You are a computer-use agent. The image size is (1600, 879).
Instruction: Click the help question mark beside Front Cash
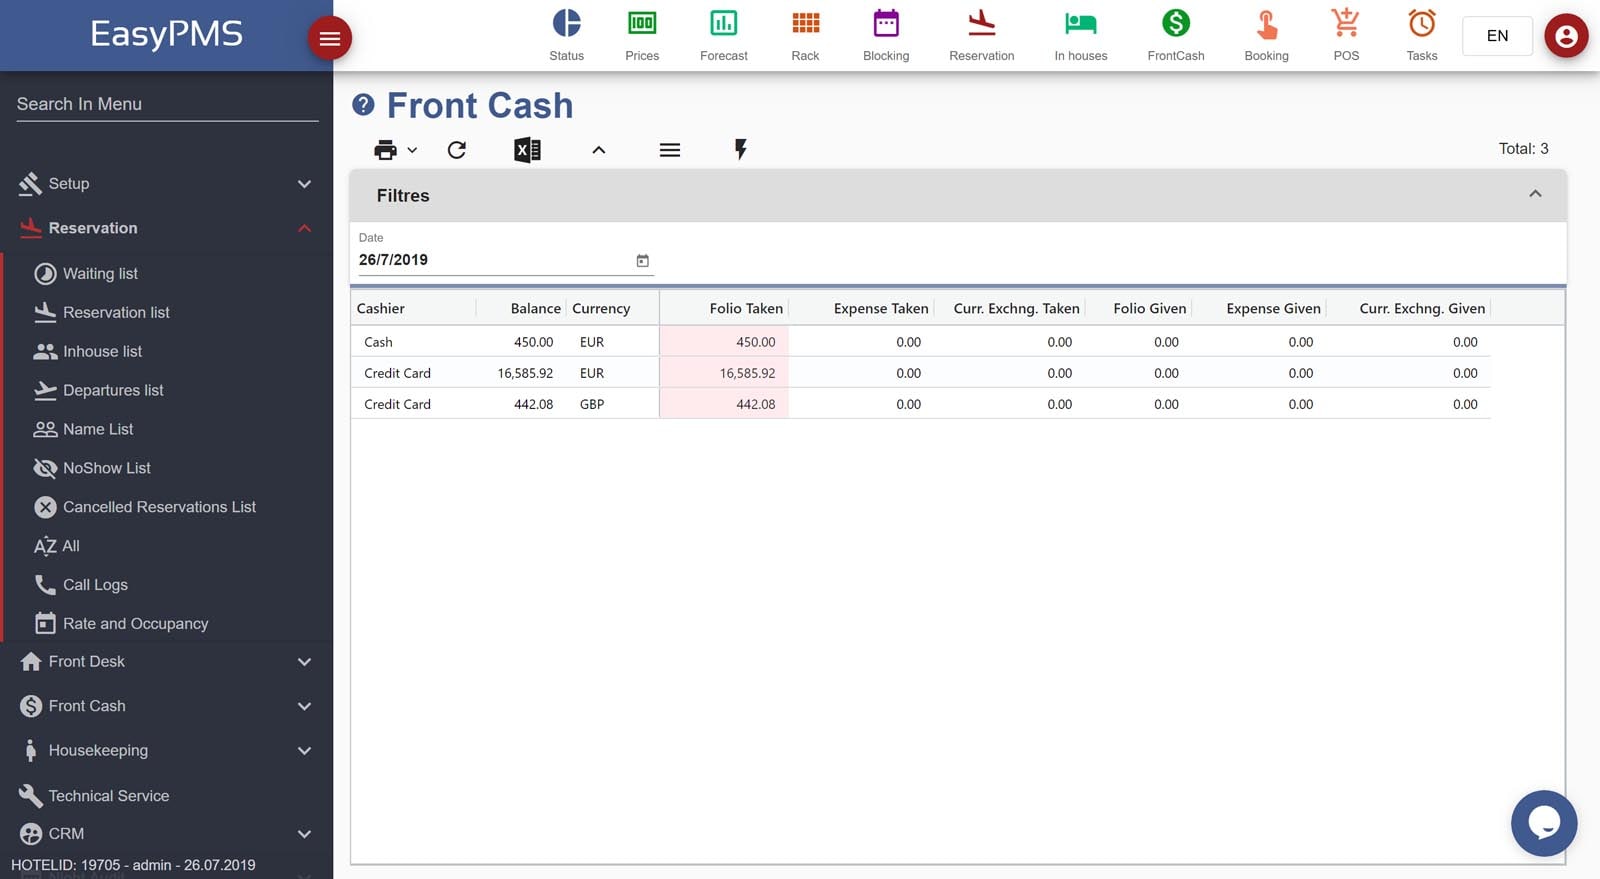[363, 104]
